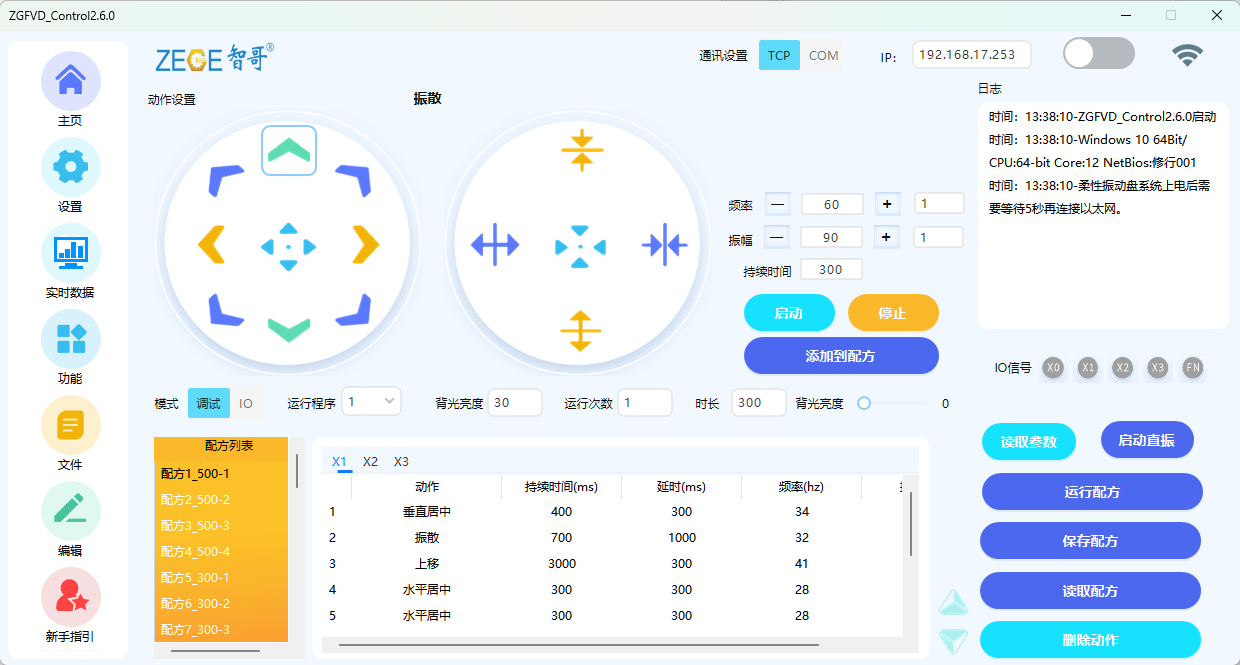The image size is (1240, 665).
Task: Move action up with teal triangle
Action: pyautogui.click(x=953, y=602)
